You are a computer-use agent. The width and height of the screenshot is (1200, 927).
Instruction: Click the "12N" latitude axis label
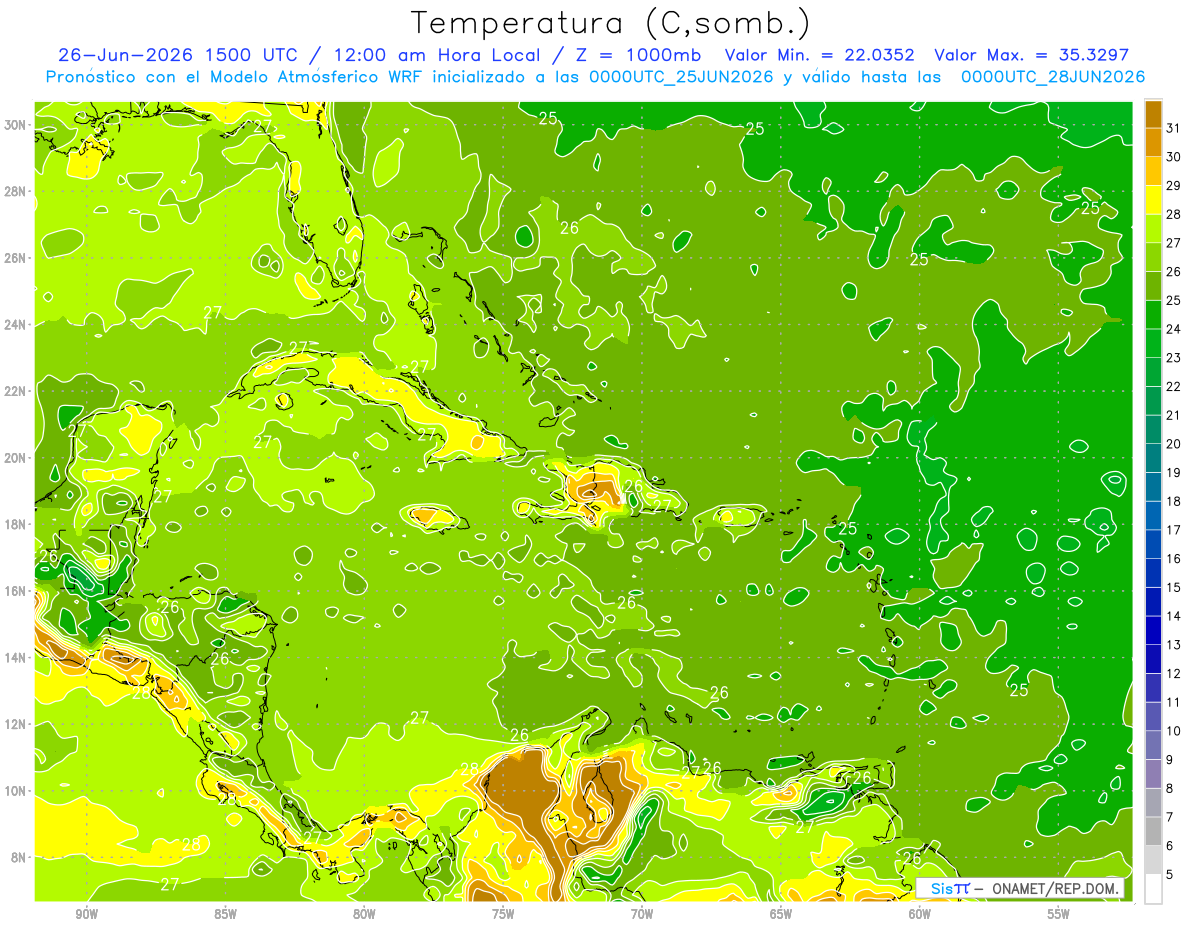16,724
